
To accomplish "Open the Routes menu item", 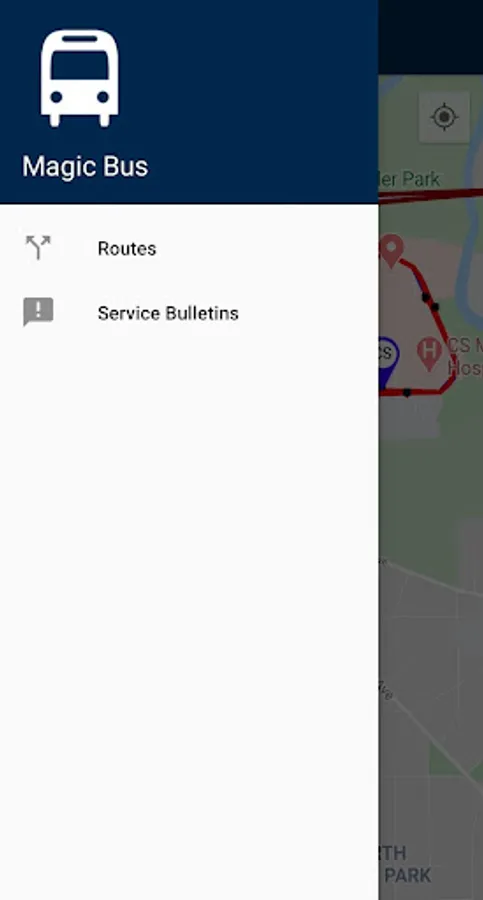I will [x=189, y=248].
